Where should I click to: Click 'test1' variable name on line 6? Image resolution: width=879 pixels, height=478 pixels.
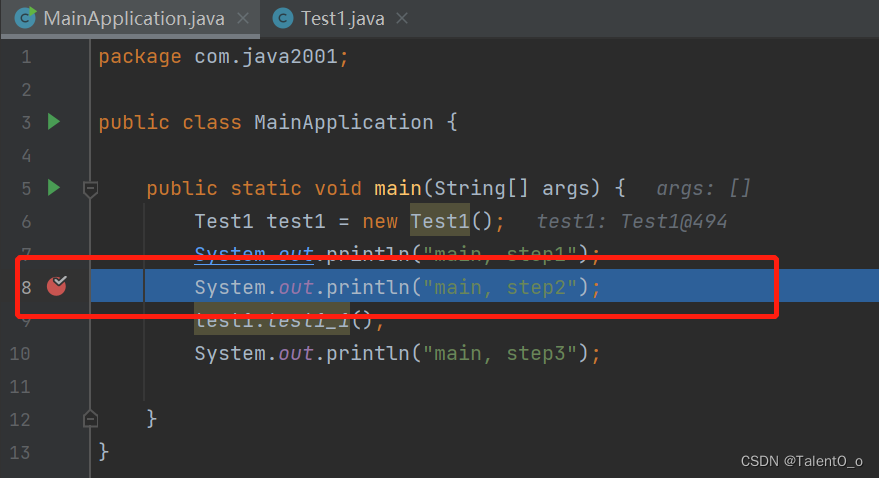[x=295, y=221]
